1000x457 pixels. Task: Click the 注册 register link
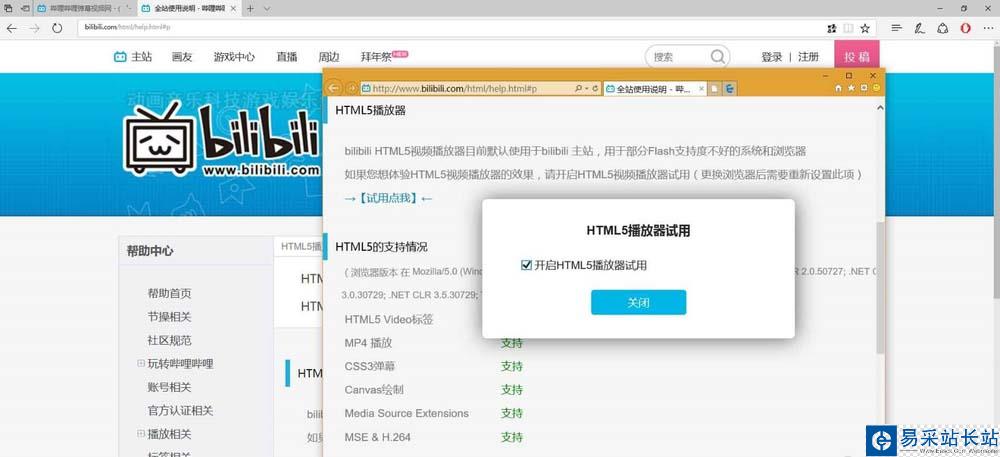809,57
